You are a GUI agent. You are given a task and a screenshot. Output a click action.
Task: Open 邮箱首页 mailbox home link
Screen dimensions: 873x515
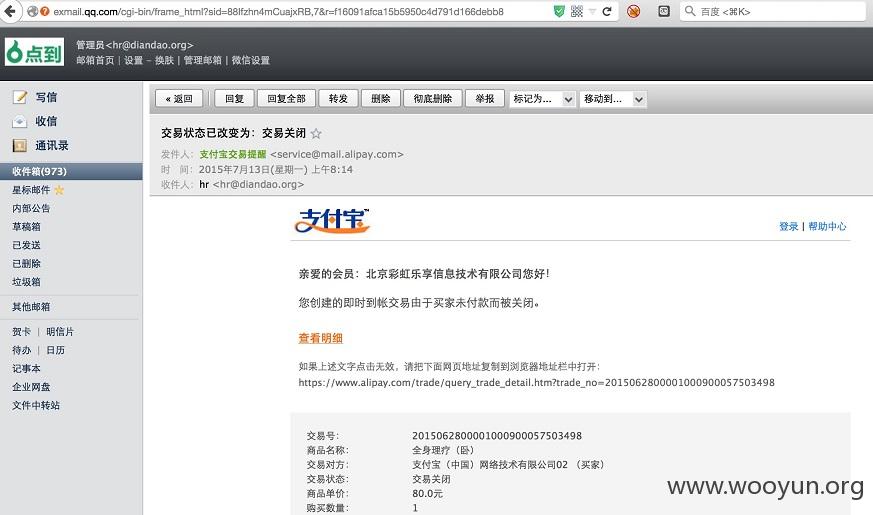[95, 60]
